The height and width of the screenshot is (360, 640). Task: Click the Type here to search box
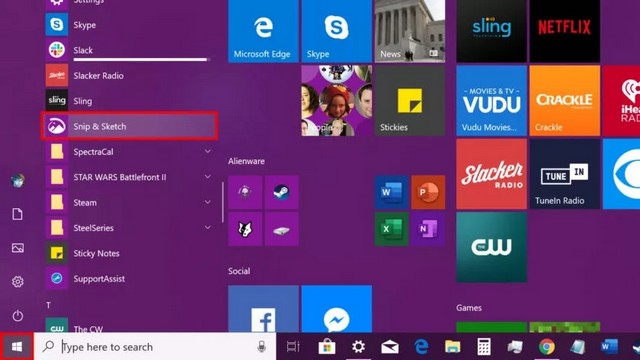pos(155,347)
